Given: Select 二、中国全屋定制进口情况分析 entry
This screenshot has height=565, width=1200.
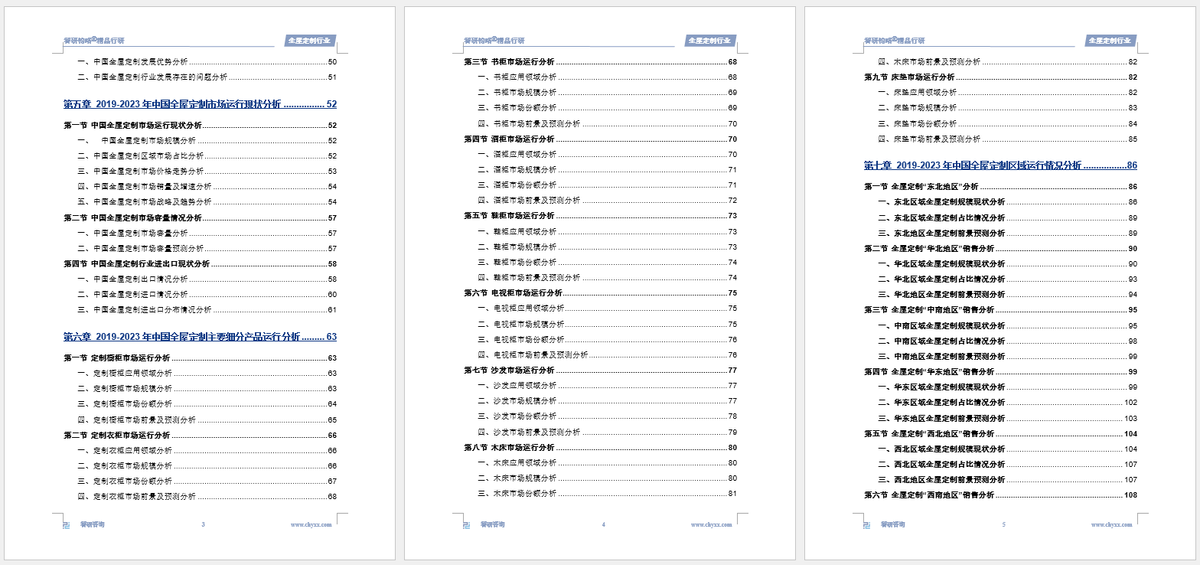Looking at the screenshot, I should 207,294.
